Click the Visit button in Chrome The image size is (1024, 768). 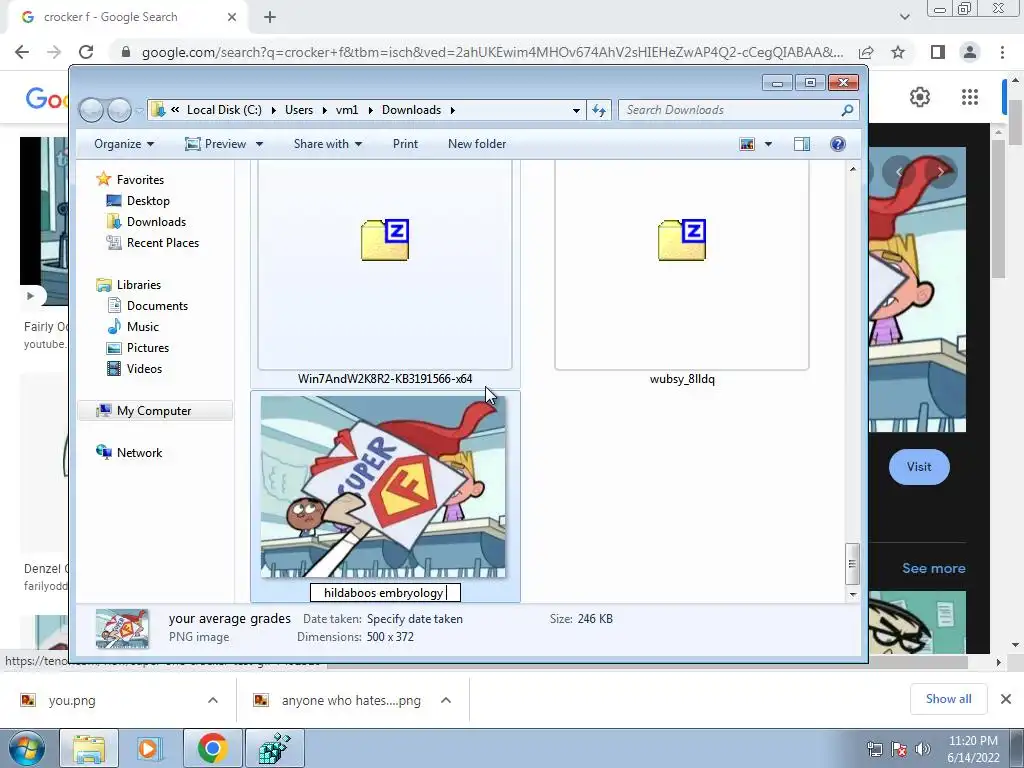919,467
